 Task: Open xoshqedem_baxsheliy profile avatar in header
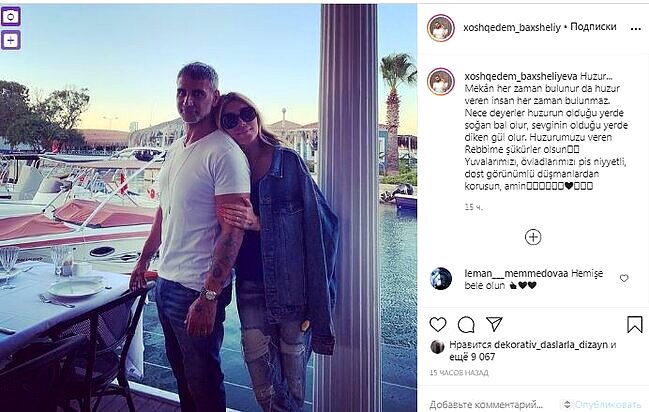pyautogui.click(x=441, y=28)
